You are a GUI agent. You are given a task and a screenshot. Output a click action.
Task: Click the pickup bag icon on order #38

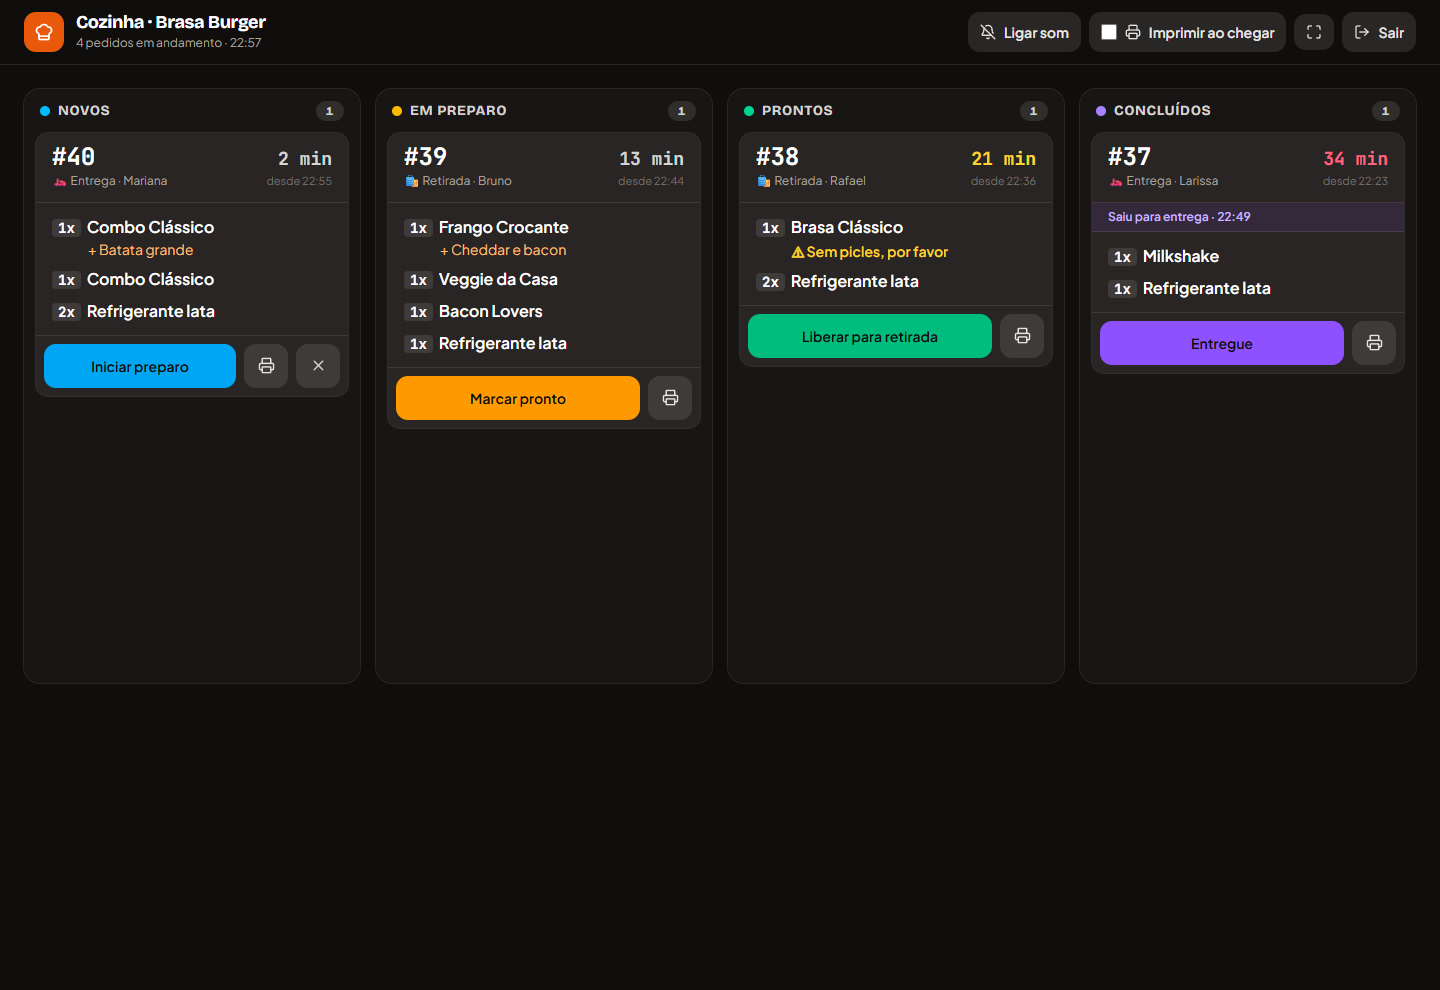[763, 181]
